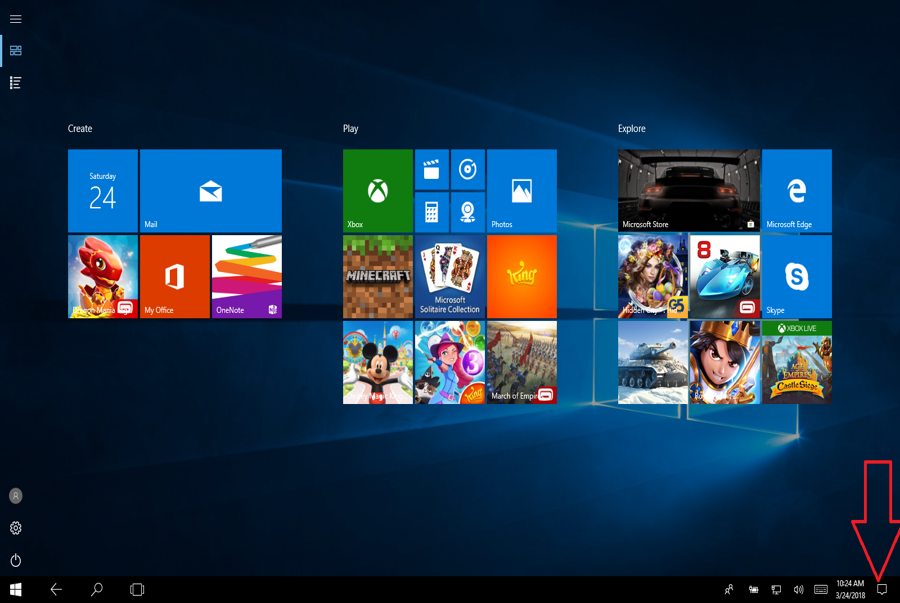The height and width of the screenshot is (603, 900).
Task: Open the My Office tile
Action: [x=174, y=277]
